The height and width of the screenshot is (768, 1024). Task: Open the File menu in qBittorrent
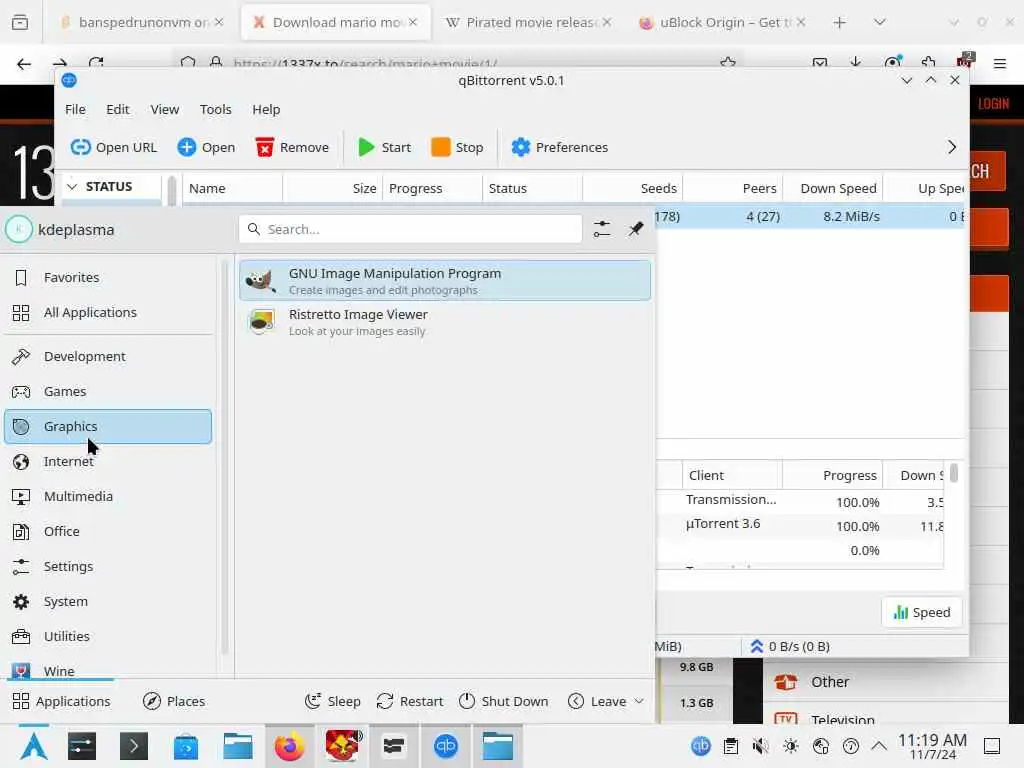(75, 110)
